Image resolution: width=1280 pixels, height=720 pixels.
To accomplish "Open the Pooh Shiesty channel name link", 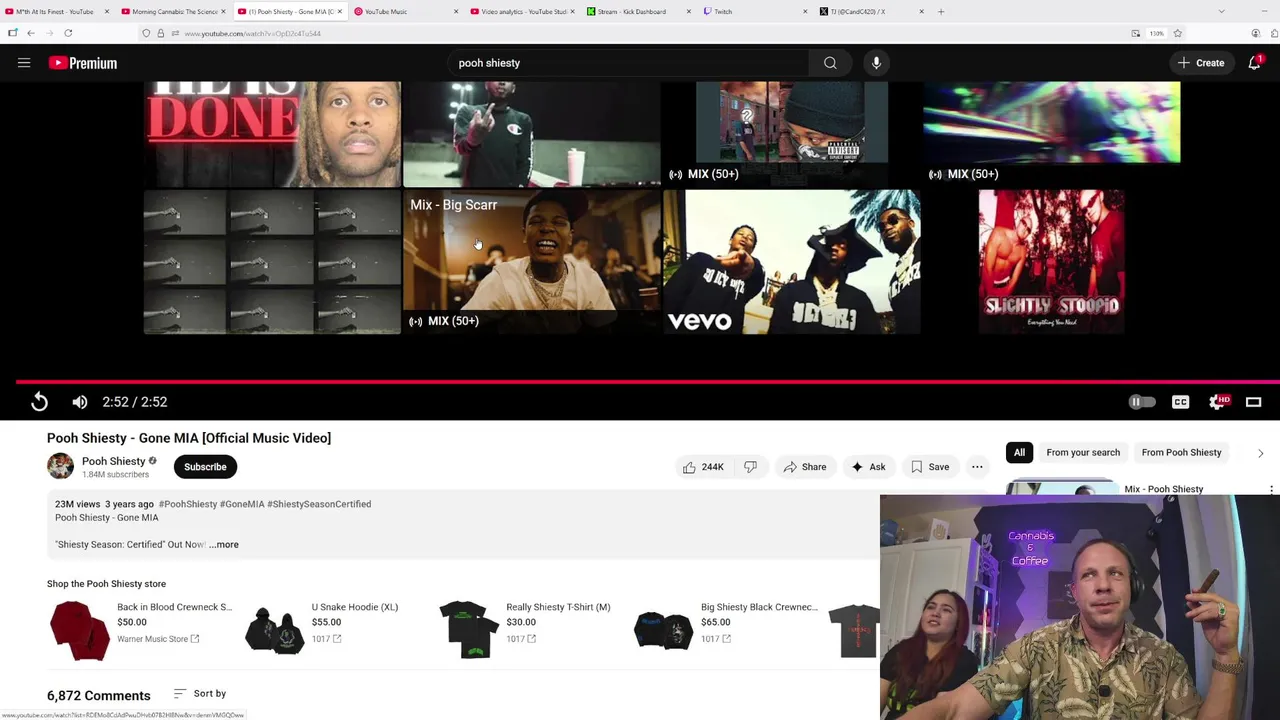I will (113, 461).
